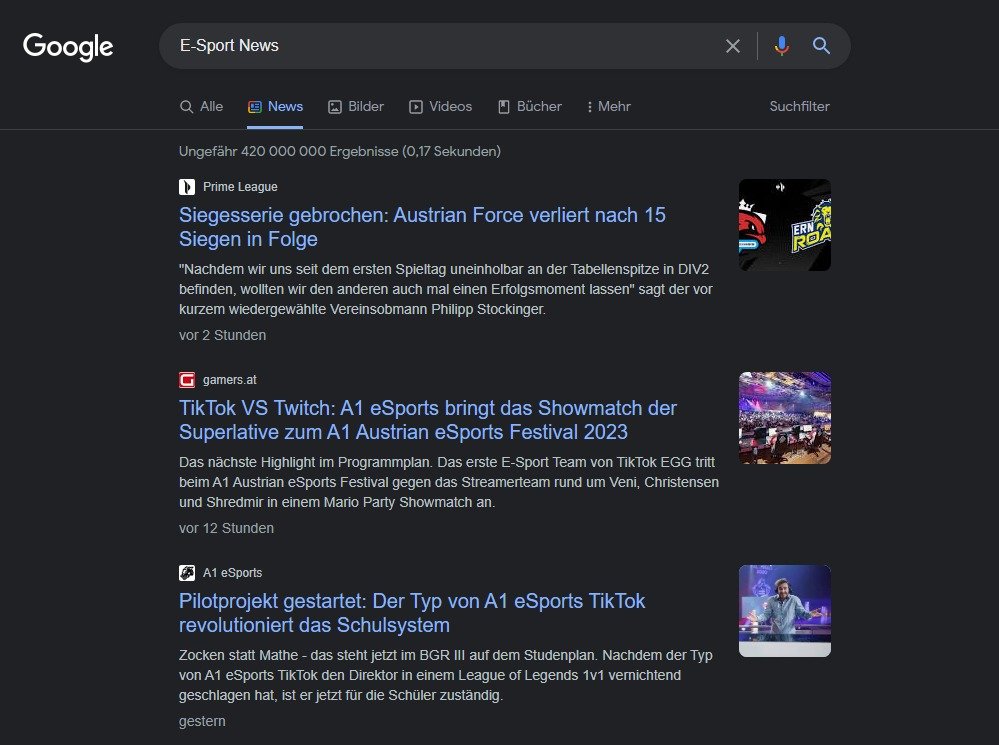Image resolution: width=999 pixels, height=745 pixels.
Task: Expand the Mehr menu
Action: [x=608, y=106]
